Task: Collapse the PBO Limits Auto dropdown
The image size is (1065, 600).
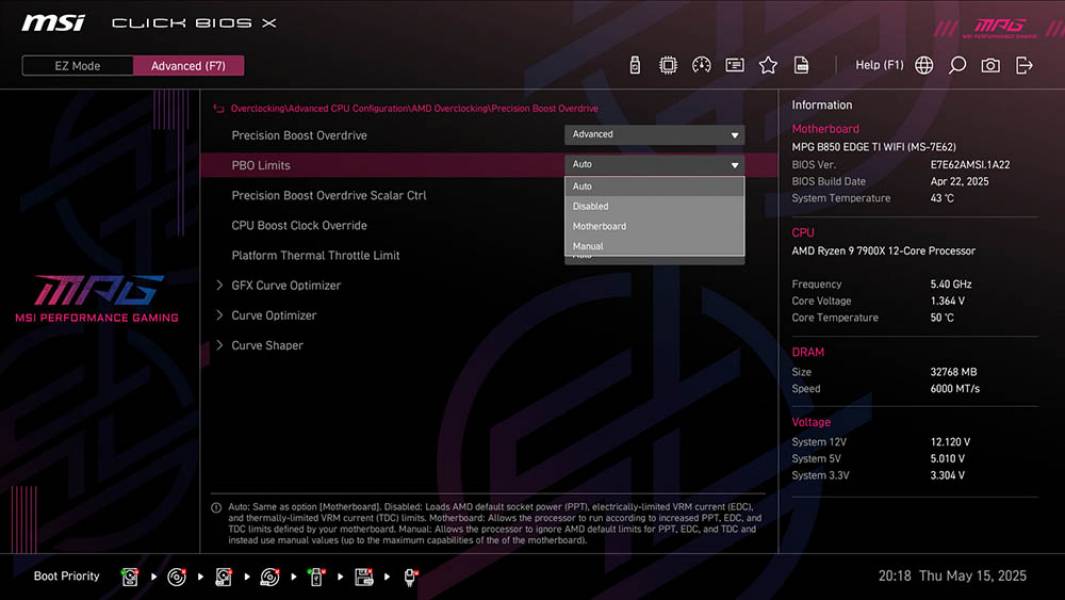Action: (654, 164)
